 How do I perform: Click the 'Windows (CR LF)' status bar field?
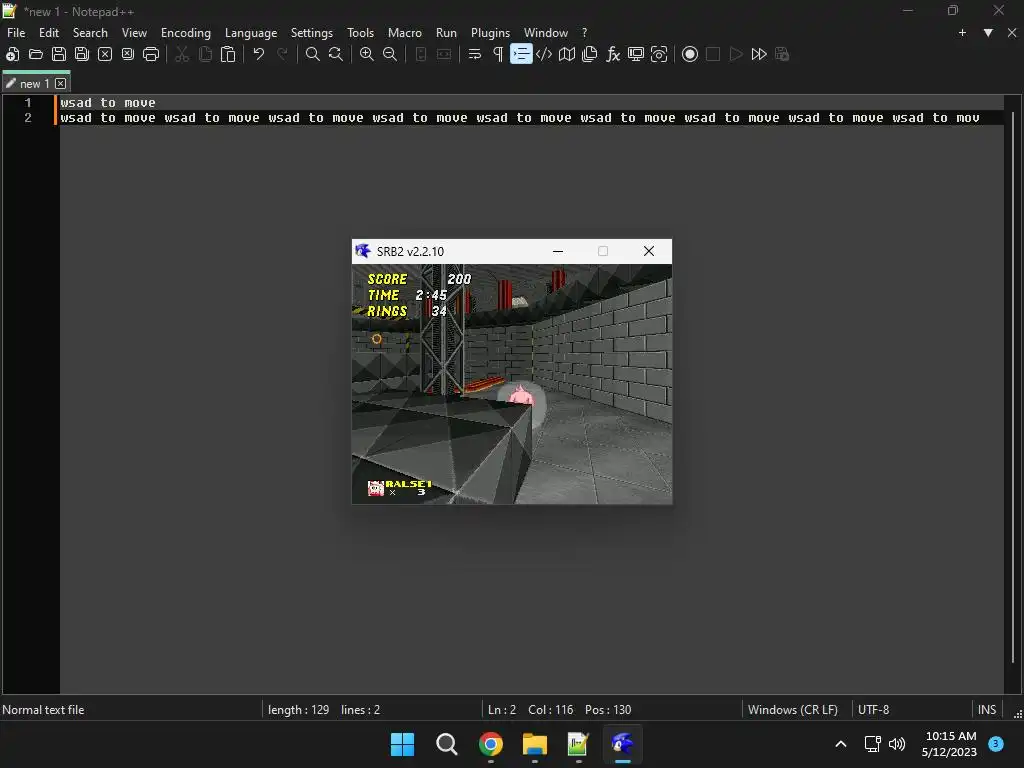pos(793,710)
